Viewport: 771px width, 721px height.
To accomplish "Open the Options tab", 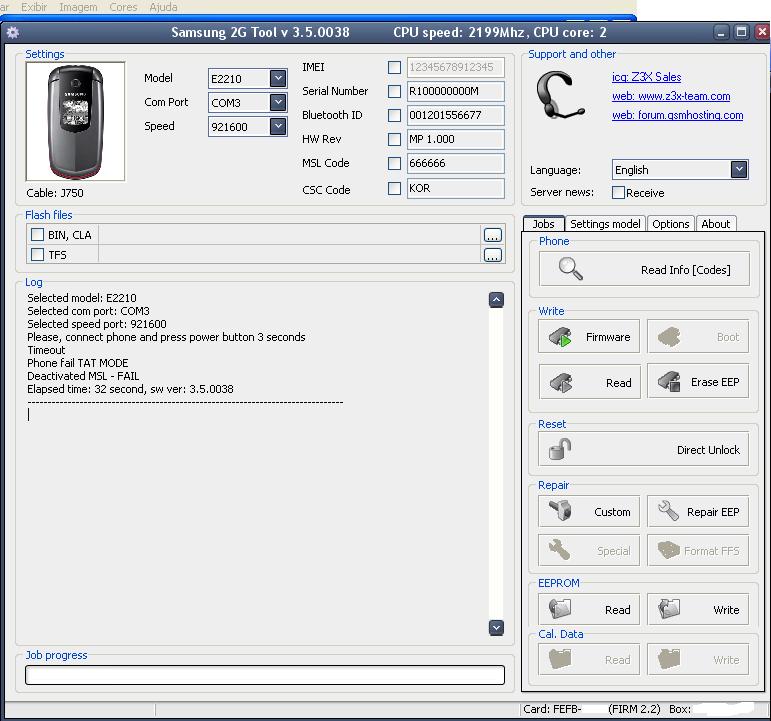I will pyautogui.click(x=671, y=224).
